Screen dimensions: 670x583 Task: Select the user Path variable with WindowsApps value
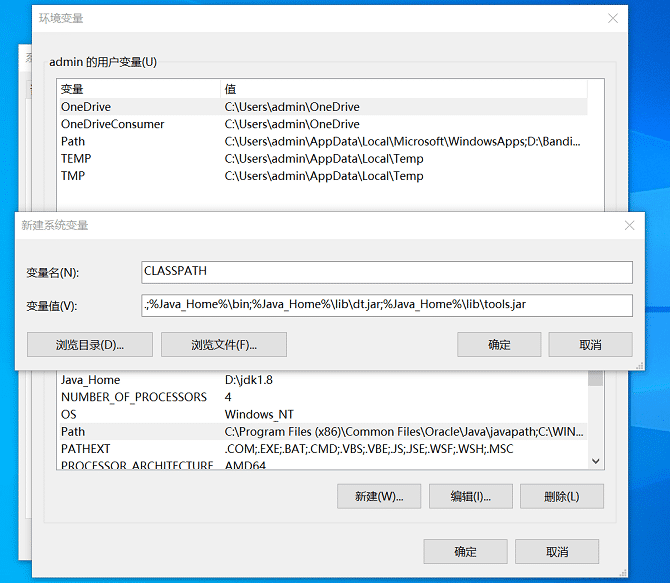click(322, 141)
